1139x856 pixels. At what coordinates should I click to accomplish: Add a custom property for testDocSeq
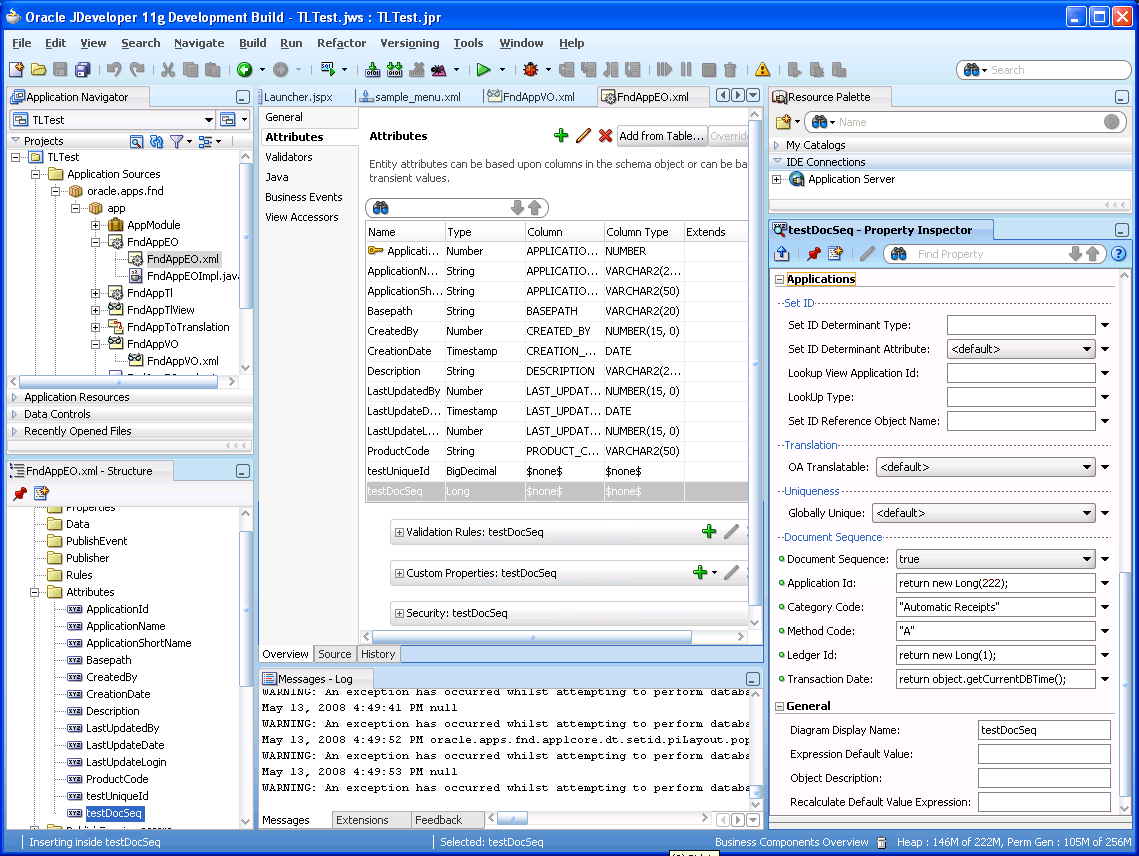pos(700,573)
